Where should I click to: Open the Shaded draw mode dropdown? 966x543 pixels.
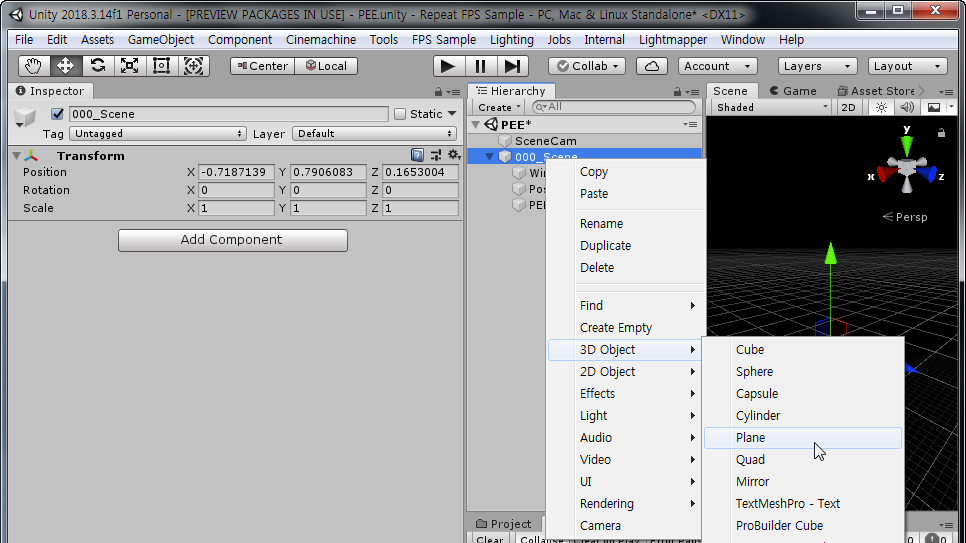point(771,107)
